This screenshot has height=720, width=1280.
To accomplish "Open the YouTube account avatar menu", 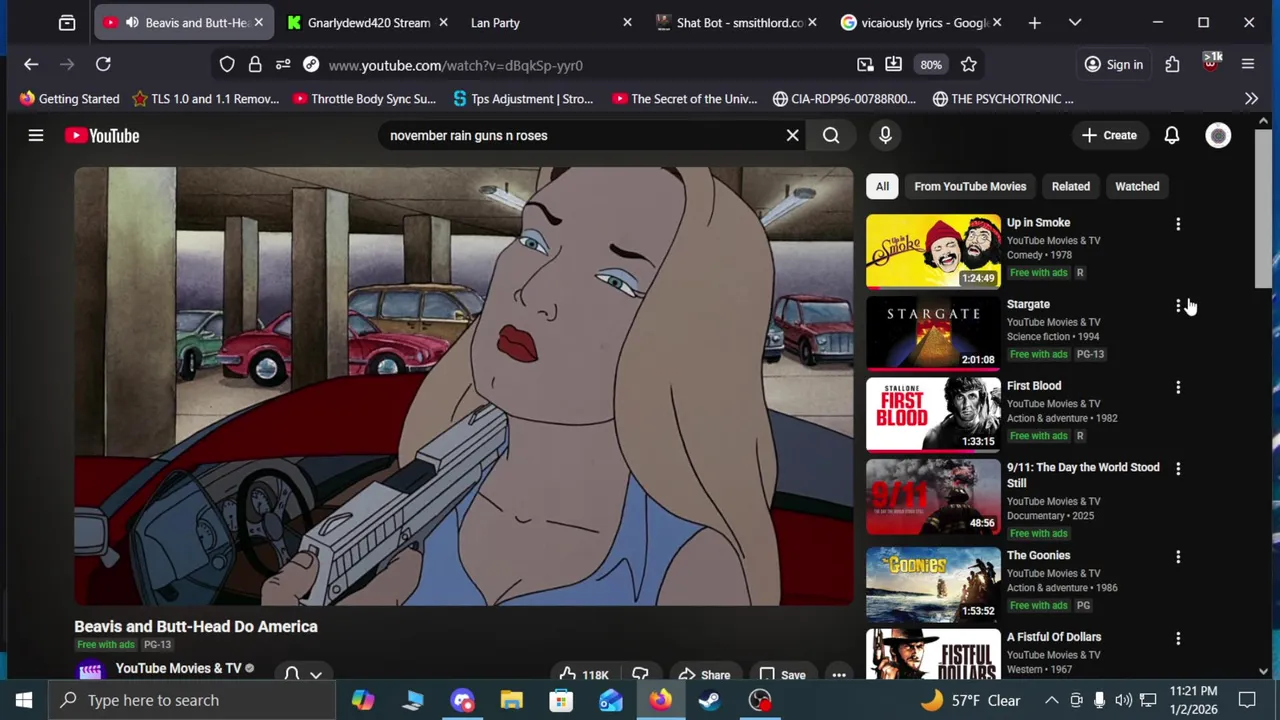I will click(1218, 135).
